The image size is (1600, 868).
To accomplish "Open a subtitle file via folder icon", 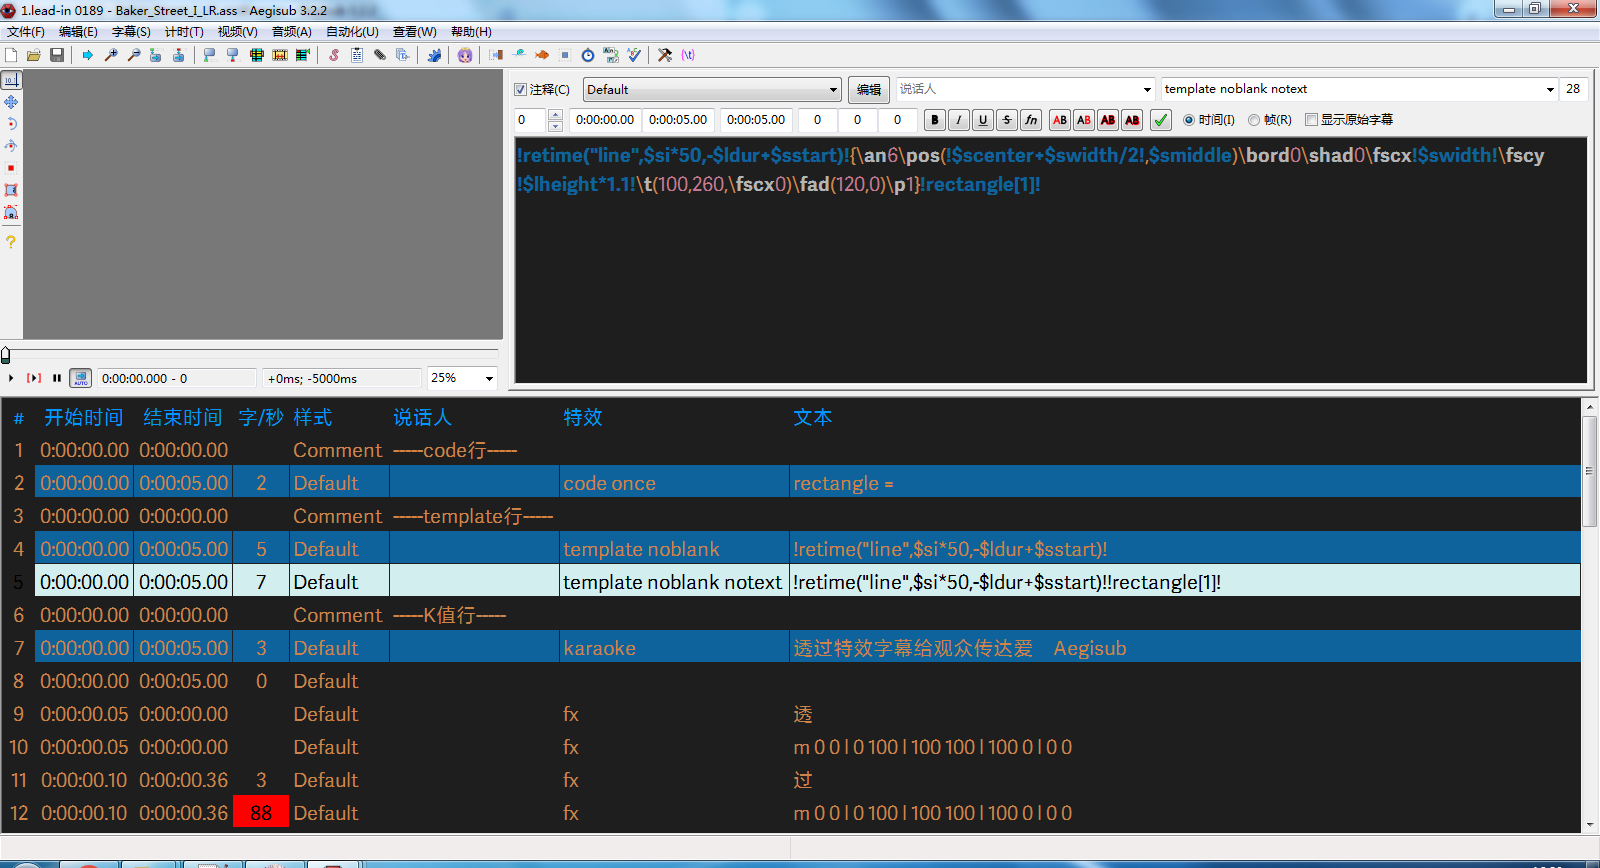I will click(34, 55).
